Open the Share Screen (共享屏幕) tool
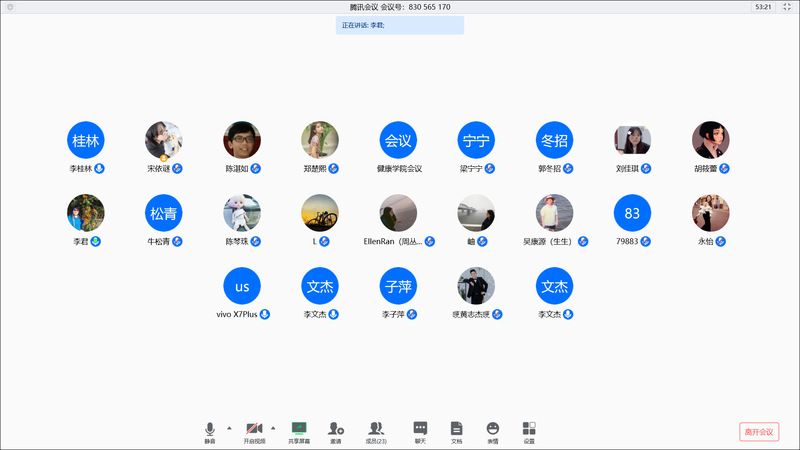 (x=298, y=431)
